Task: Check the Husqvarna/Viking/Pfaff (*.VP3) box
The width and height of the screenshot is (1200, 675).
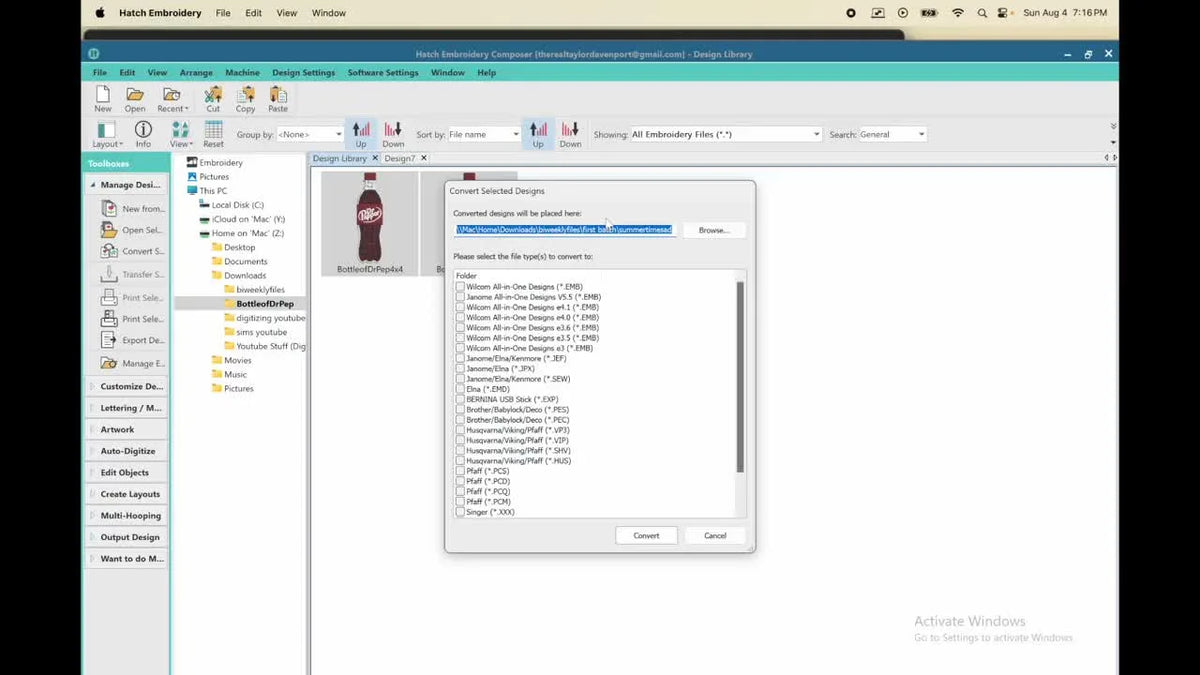Action: 460,430
